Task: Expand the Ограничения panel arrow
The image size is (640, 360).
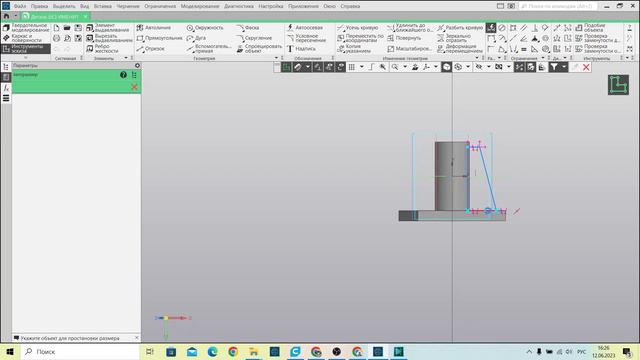Action: 543,58
